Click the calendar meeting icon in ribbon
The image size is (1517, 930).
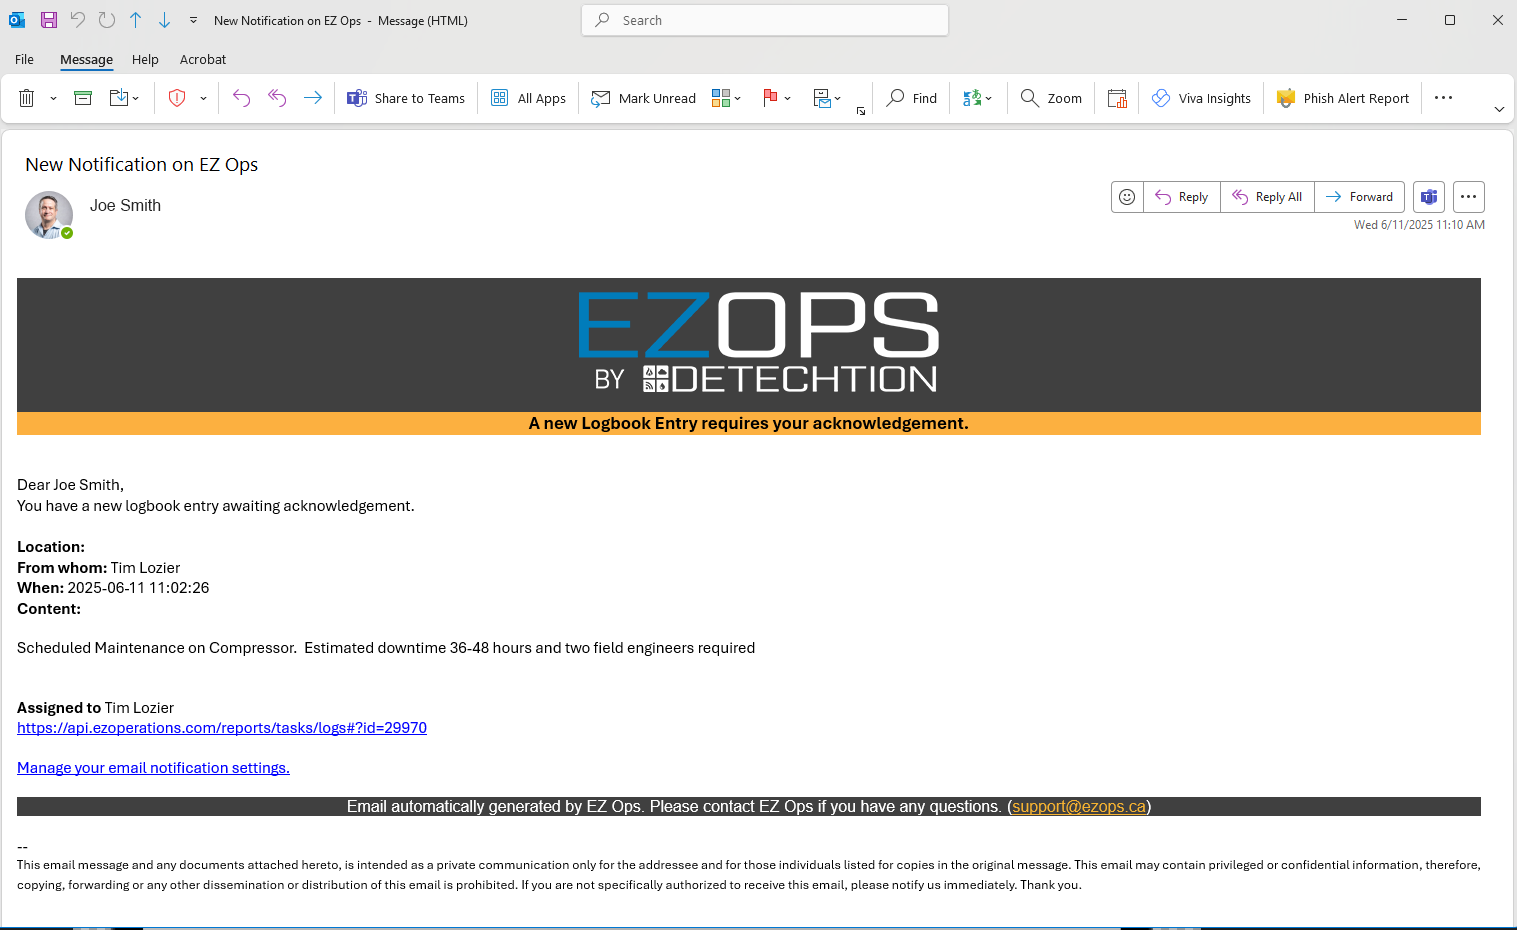click(1117, 98)
